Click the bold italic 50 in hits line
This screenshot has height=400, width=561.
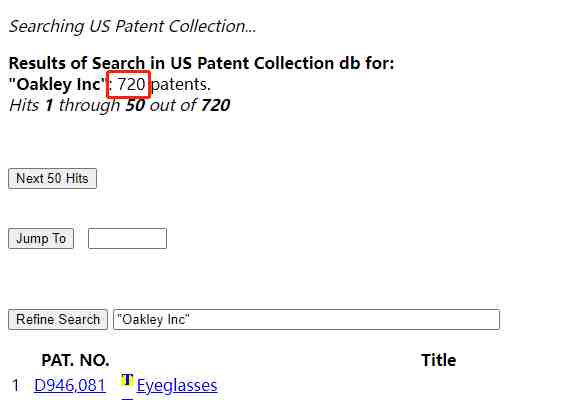tap(135, 105)
